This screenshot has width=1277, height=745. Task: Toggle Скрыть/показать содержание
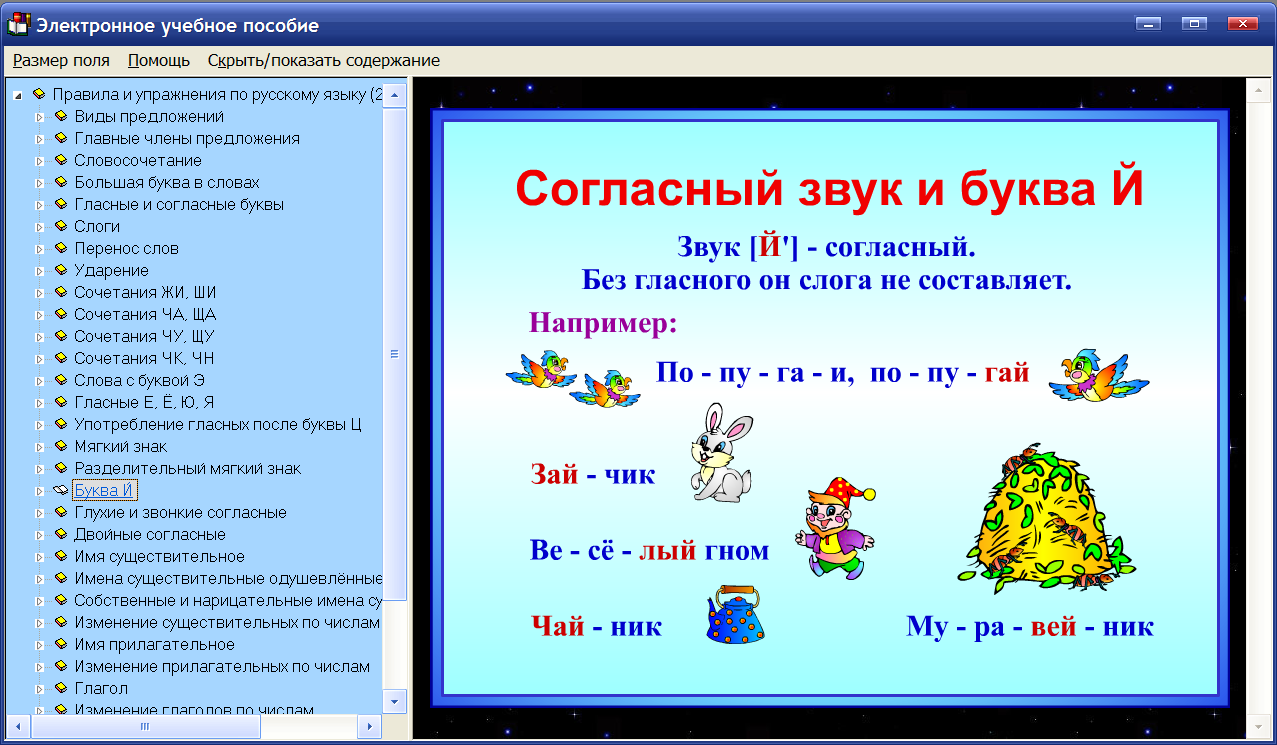pos(322,60)
